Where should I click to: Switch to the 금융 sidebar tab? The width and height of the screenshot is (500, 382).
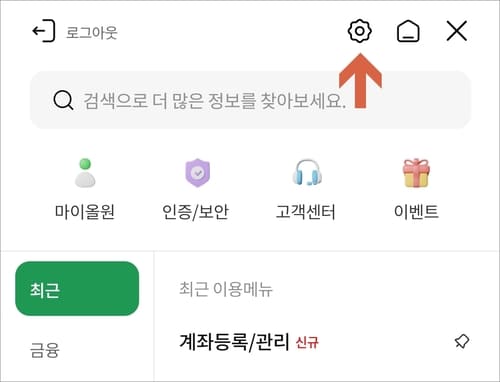[45, 350]
